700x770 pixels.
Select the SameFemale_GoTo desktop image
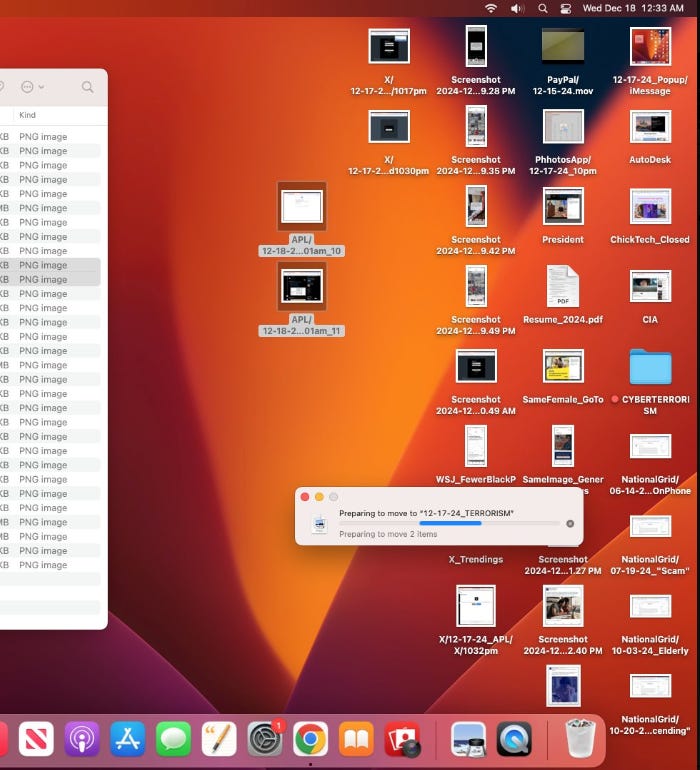pos(563,366)
